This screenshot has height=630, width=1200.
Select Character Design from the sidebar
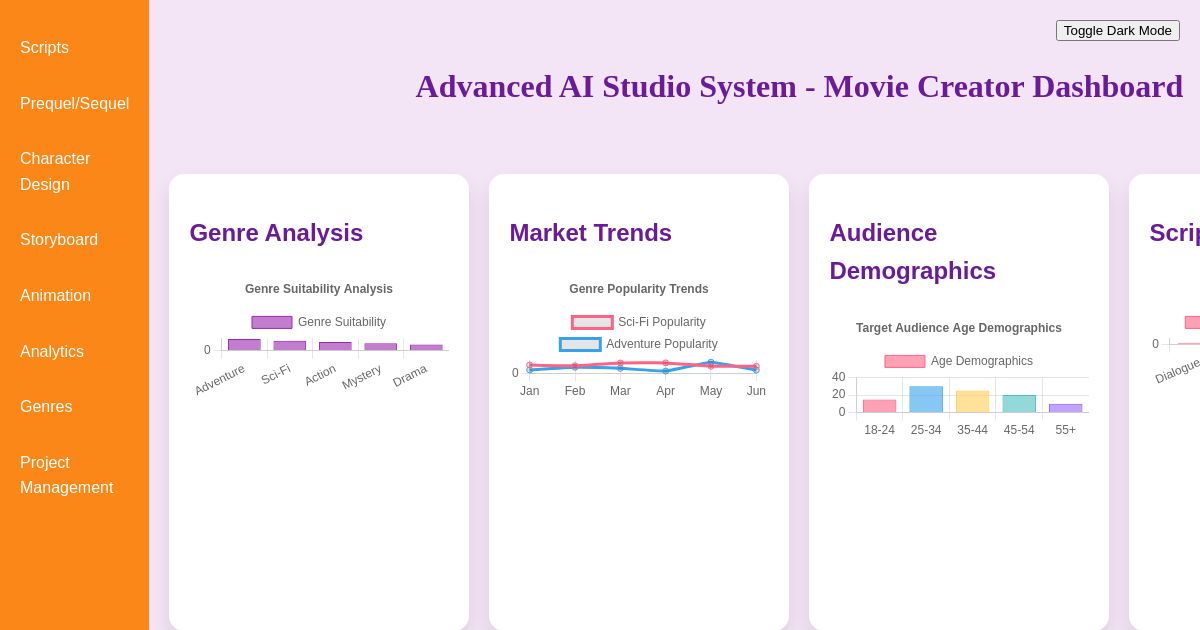(55, 171)
